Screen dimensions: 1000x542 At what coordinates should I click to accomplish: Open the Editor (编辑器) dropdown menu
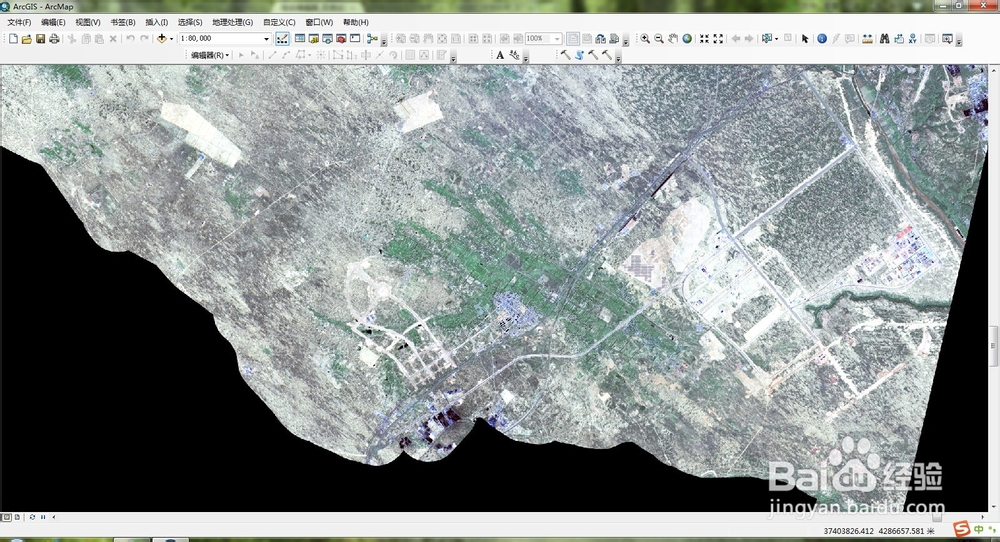[x=210, y=55]
